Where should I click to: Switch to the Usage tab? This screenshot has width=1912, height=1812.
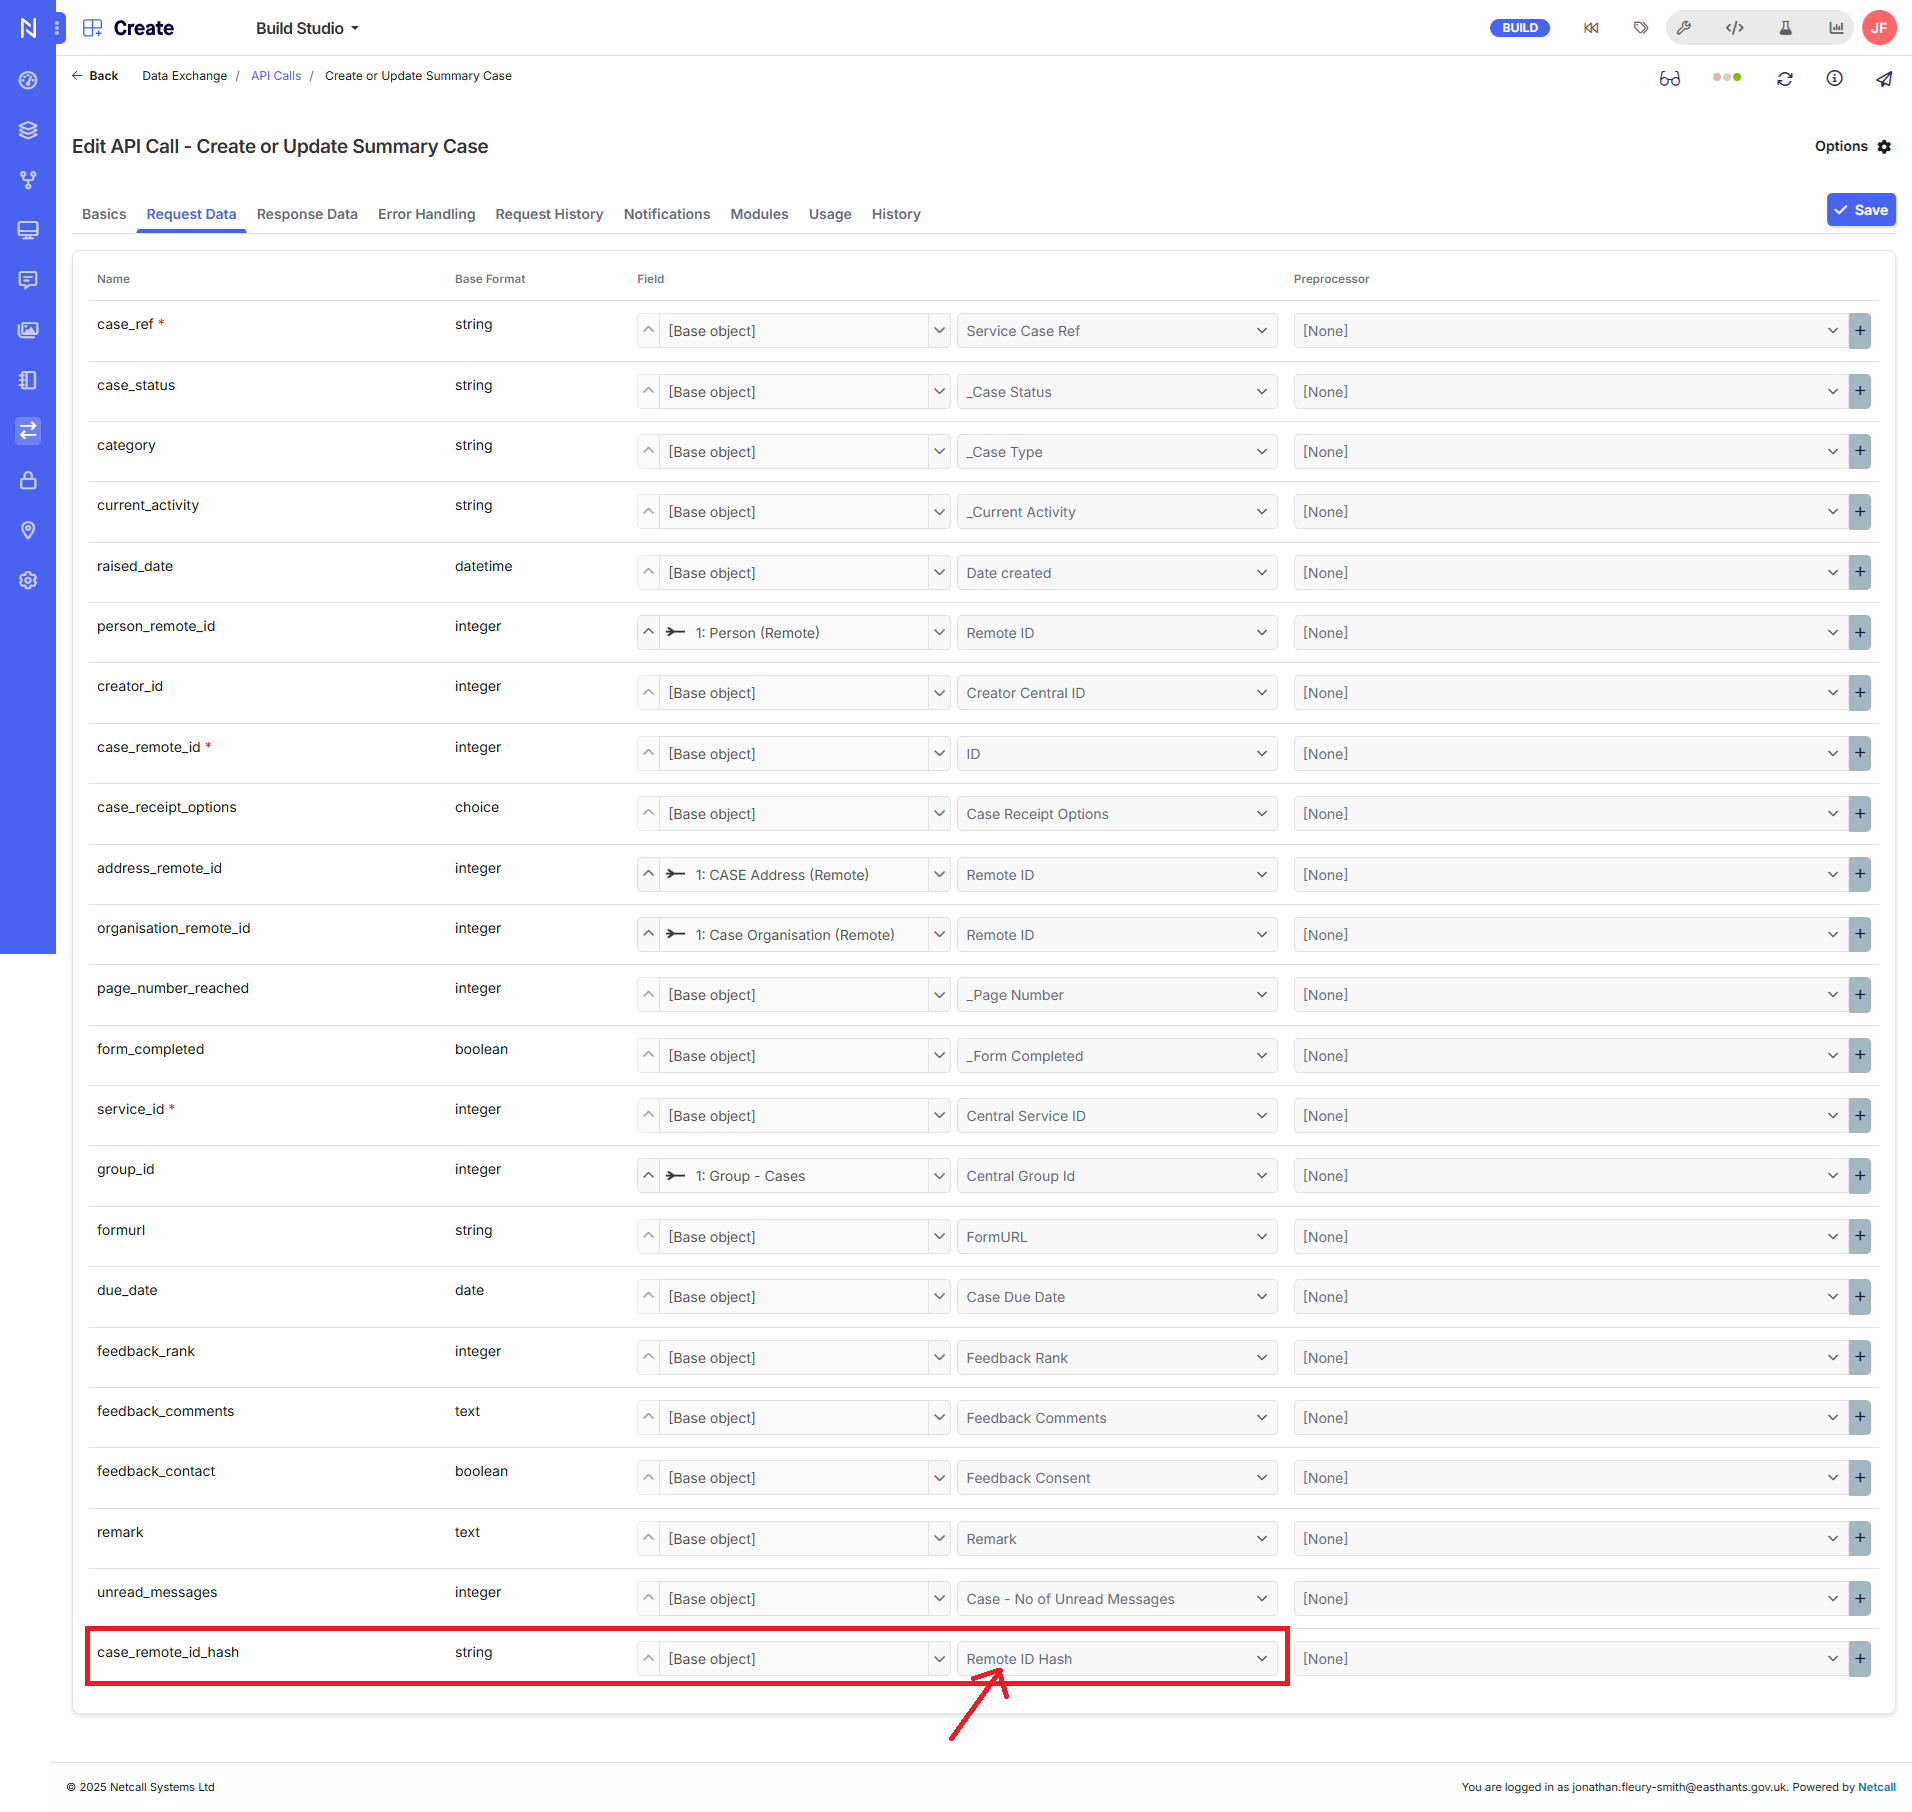830,214
